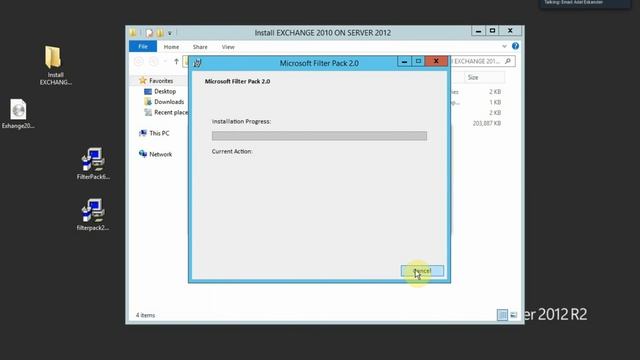Select FilterPack6... desktop installer icon
This screenshot has width=640, height=360.
coord(93,164)
